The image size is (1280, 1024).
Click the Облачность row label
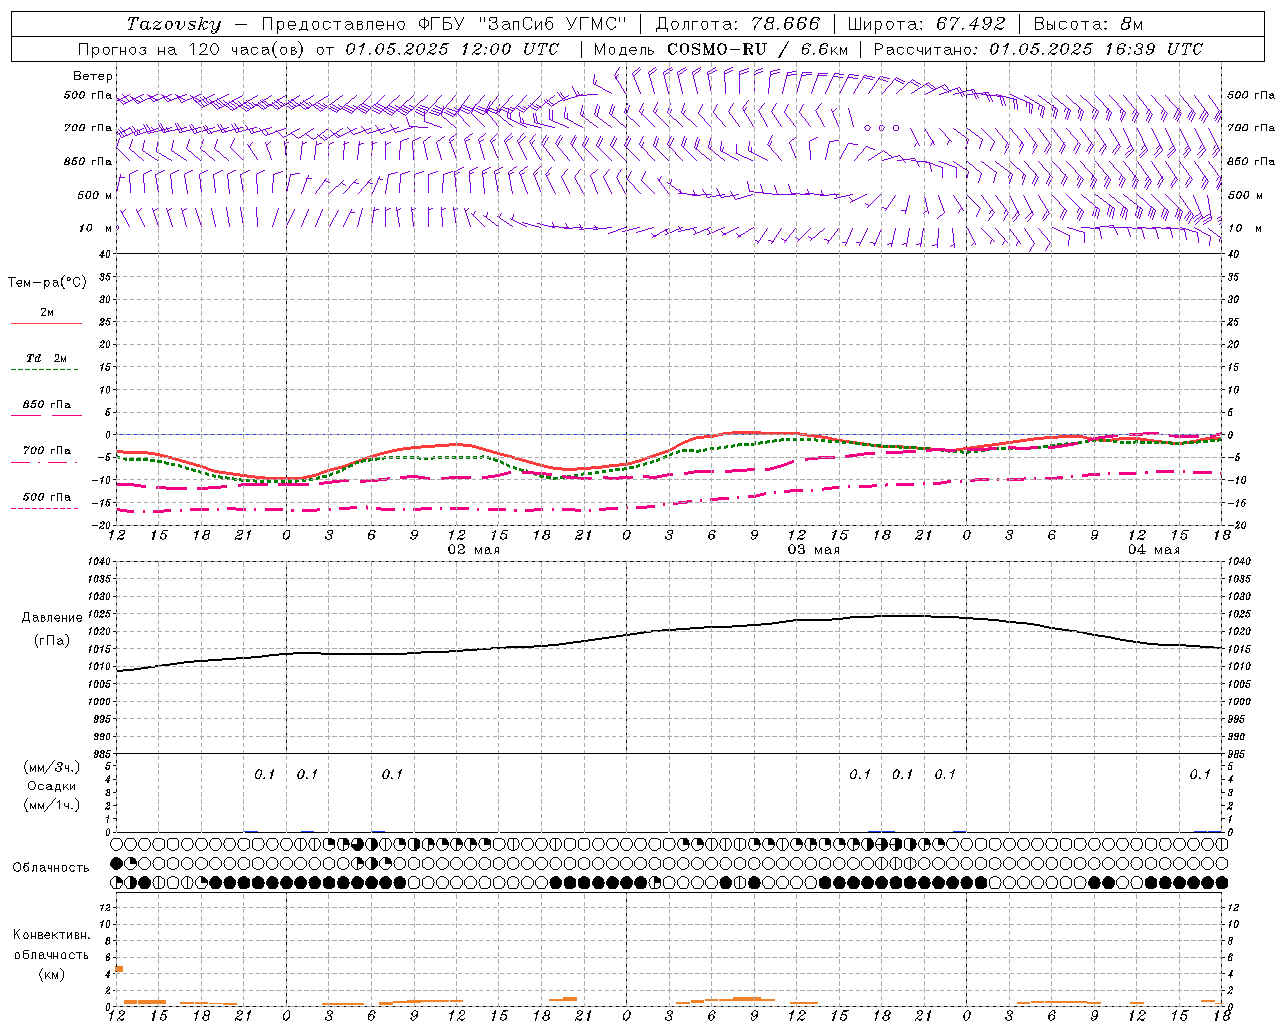coord(51,868)
